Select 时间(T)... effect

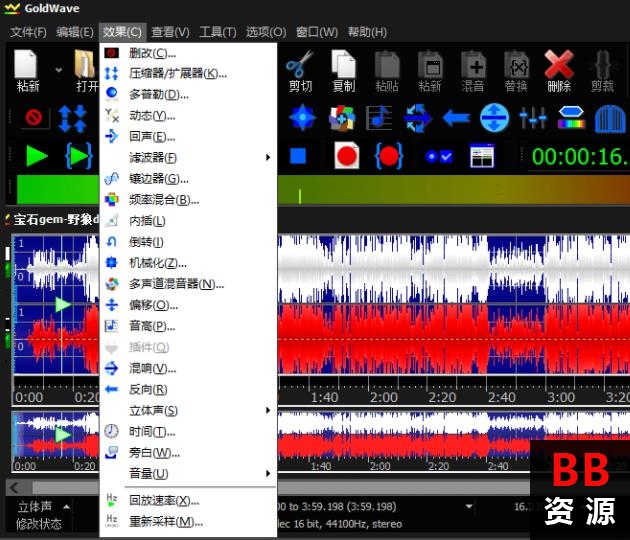tap(188, 432)
